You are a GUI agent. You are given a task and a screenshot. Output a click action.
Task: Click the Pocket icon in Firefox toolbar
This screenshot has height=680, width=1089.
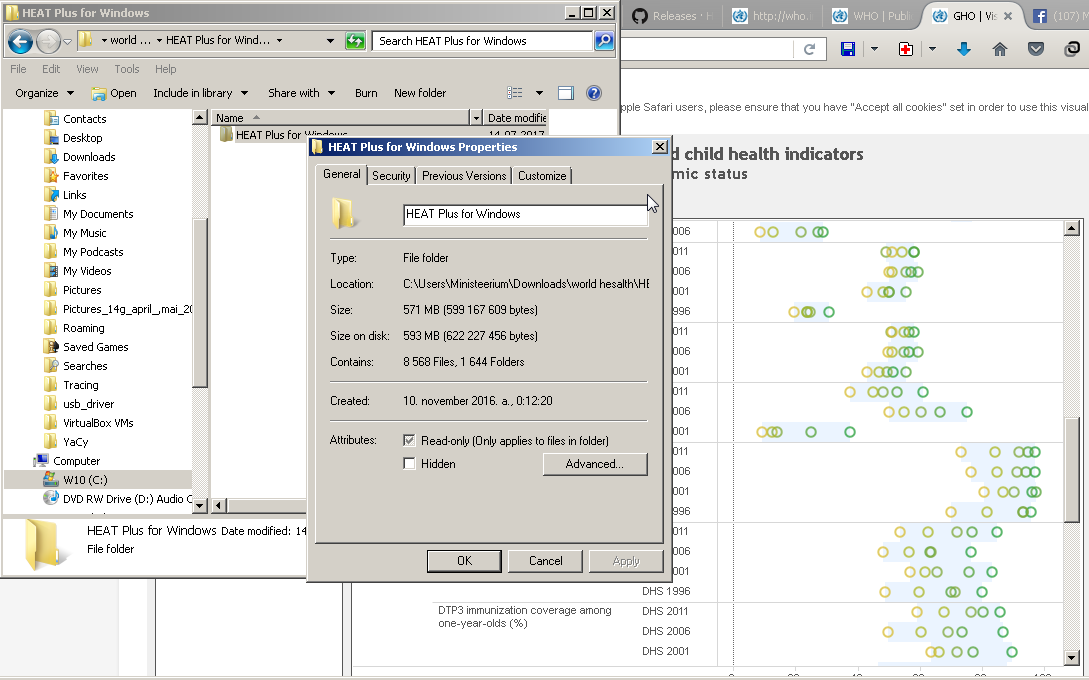pos(1036,49)
